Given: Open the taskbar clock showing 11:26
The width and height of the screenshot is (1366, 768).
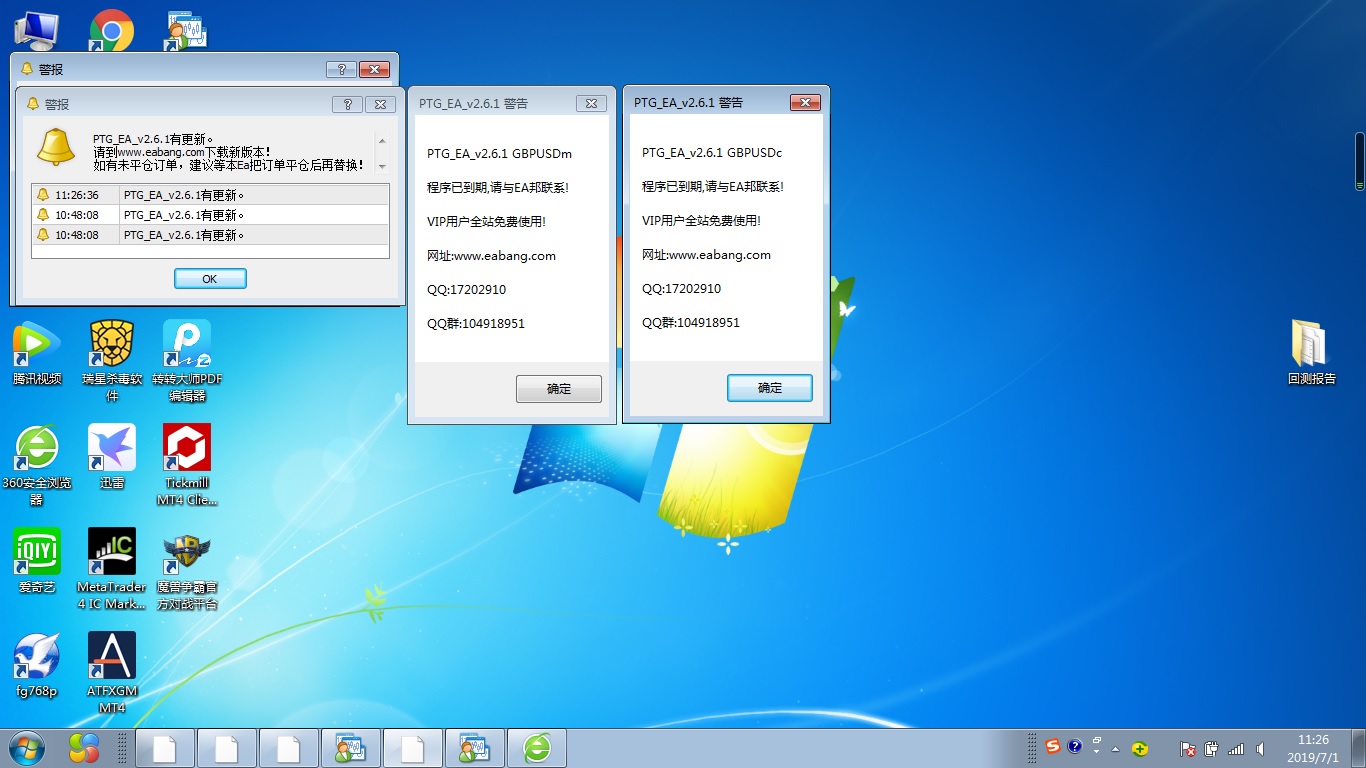Looking at the screenshot, I should pyautogui.click(x=1313, y=748).
